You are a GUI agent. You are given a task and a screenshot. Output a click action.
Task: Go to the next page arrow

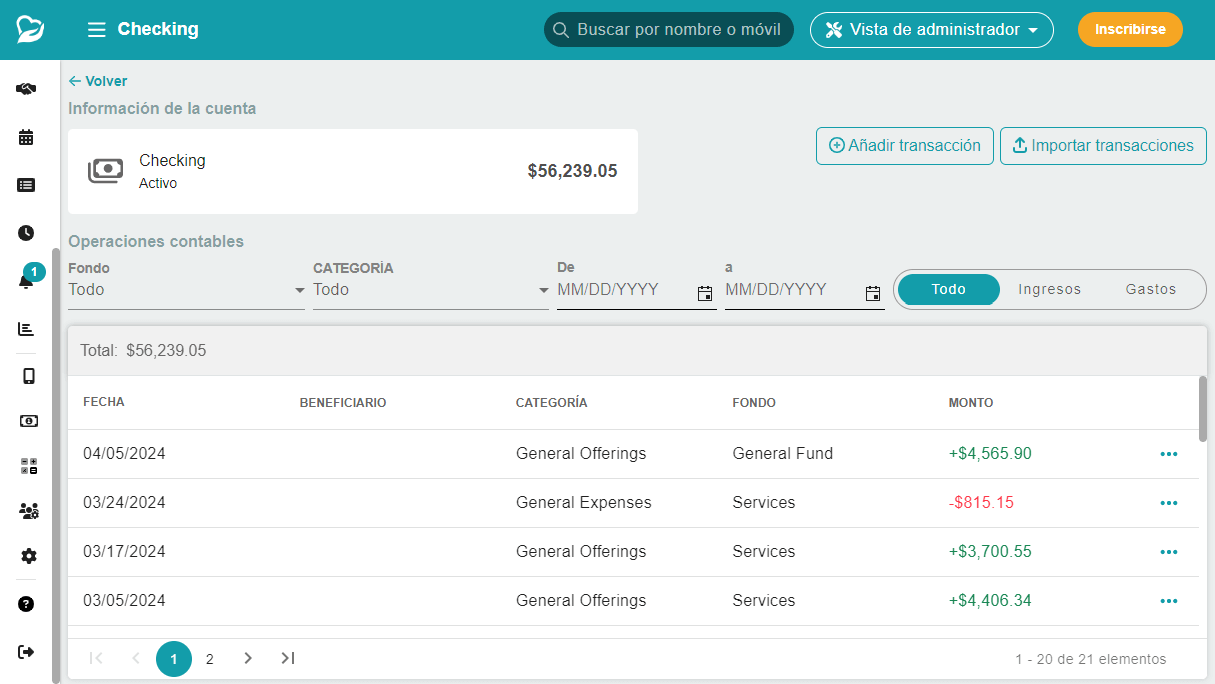pos(248,658)
